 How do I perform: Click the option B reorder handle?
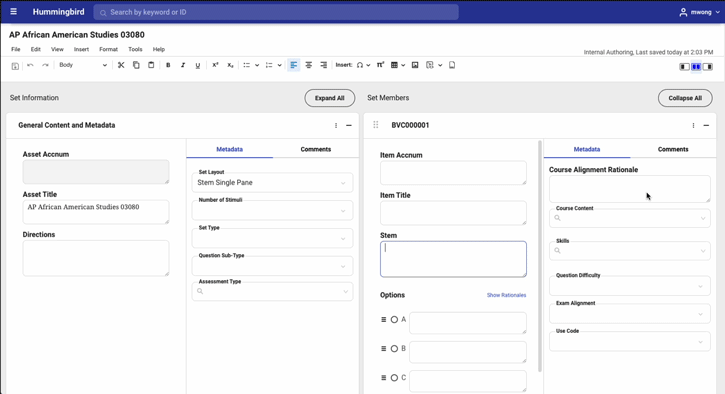point(383,349)
